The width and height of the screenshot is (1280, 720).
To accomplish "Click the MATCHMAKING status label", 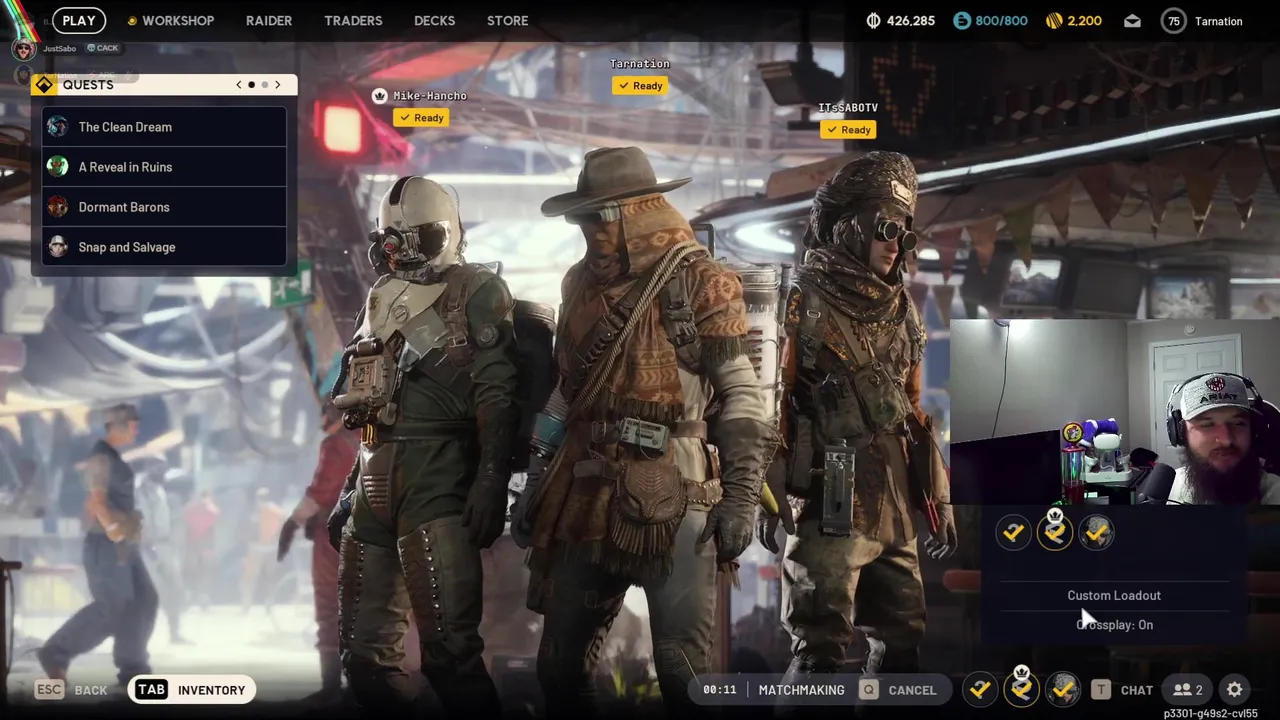I will tap(801, 690).
